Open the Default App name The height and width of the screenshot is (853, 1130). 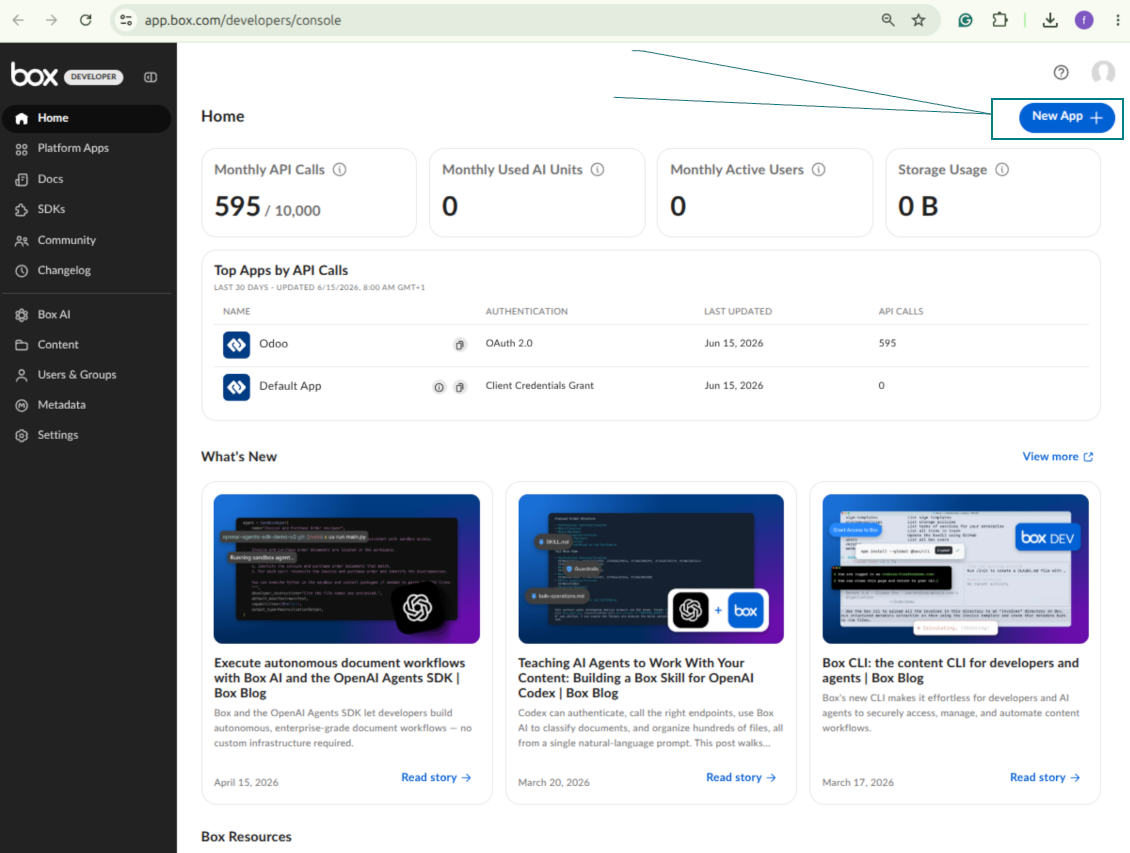click(x=290, y=386)
